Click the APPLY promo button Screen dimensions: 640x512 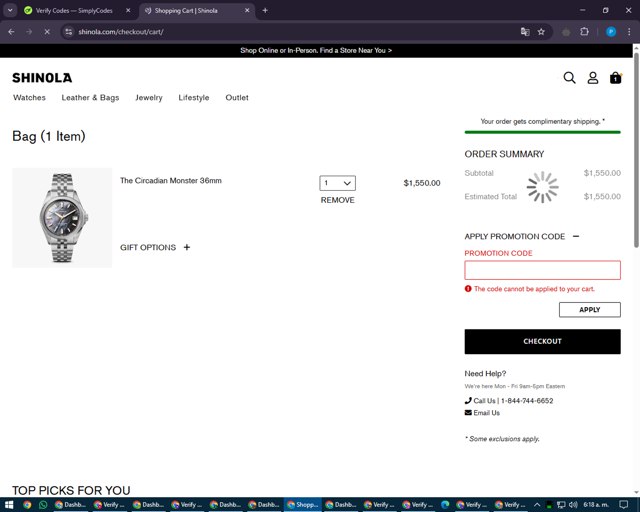(x=590, y=309)
